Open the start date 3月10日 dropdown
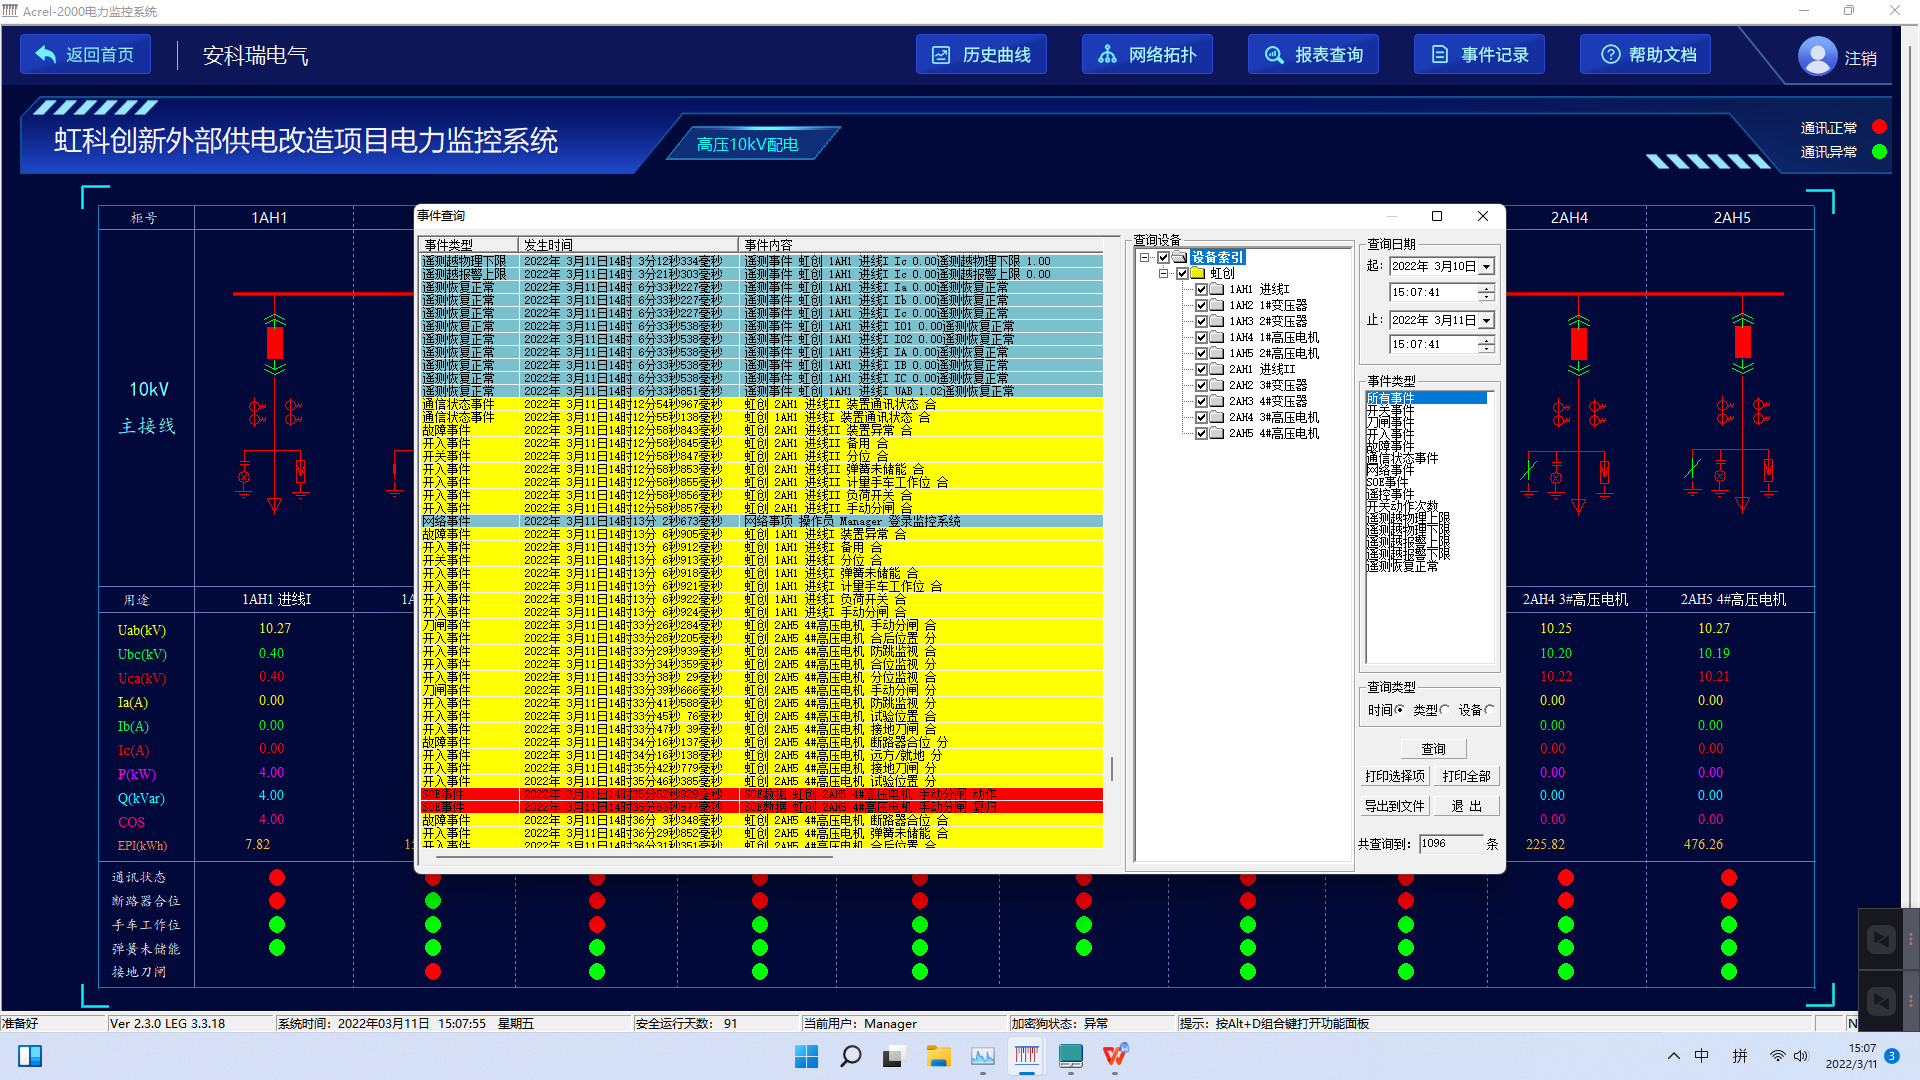Image resolution: width=1920 pixels, height=1080 pixels. [x=1487, y=267]
